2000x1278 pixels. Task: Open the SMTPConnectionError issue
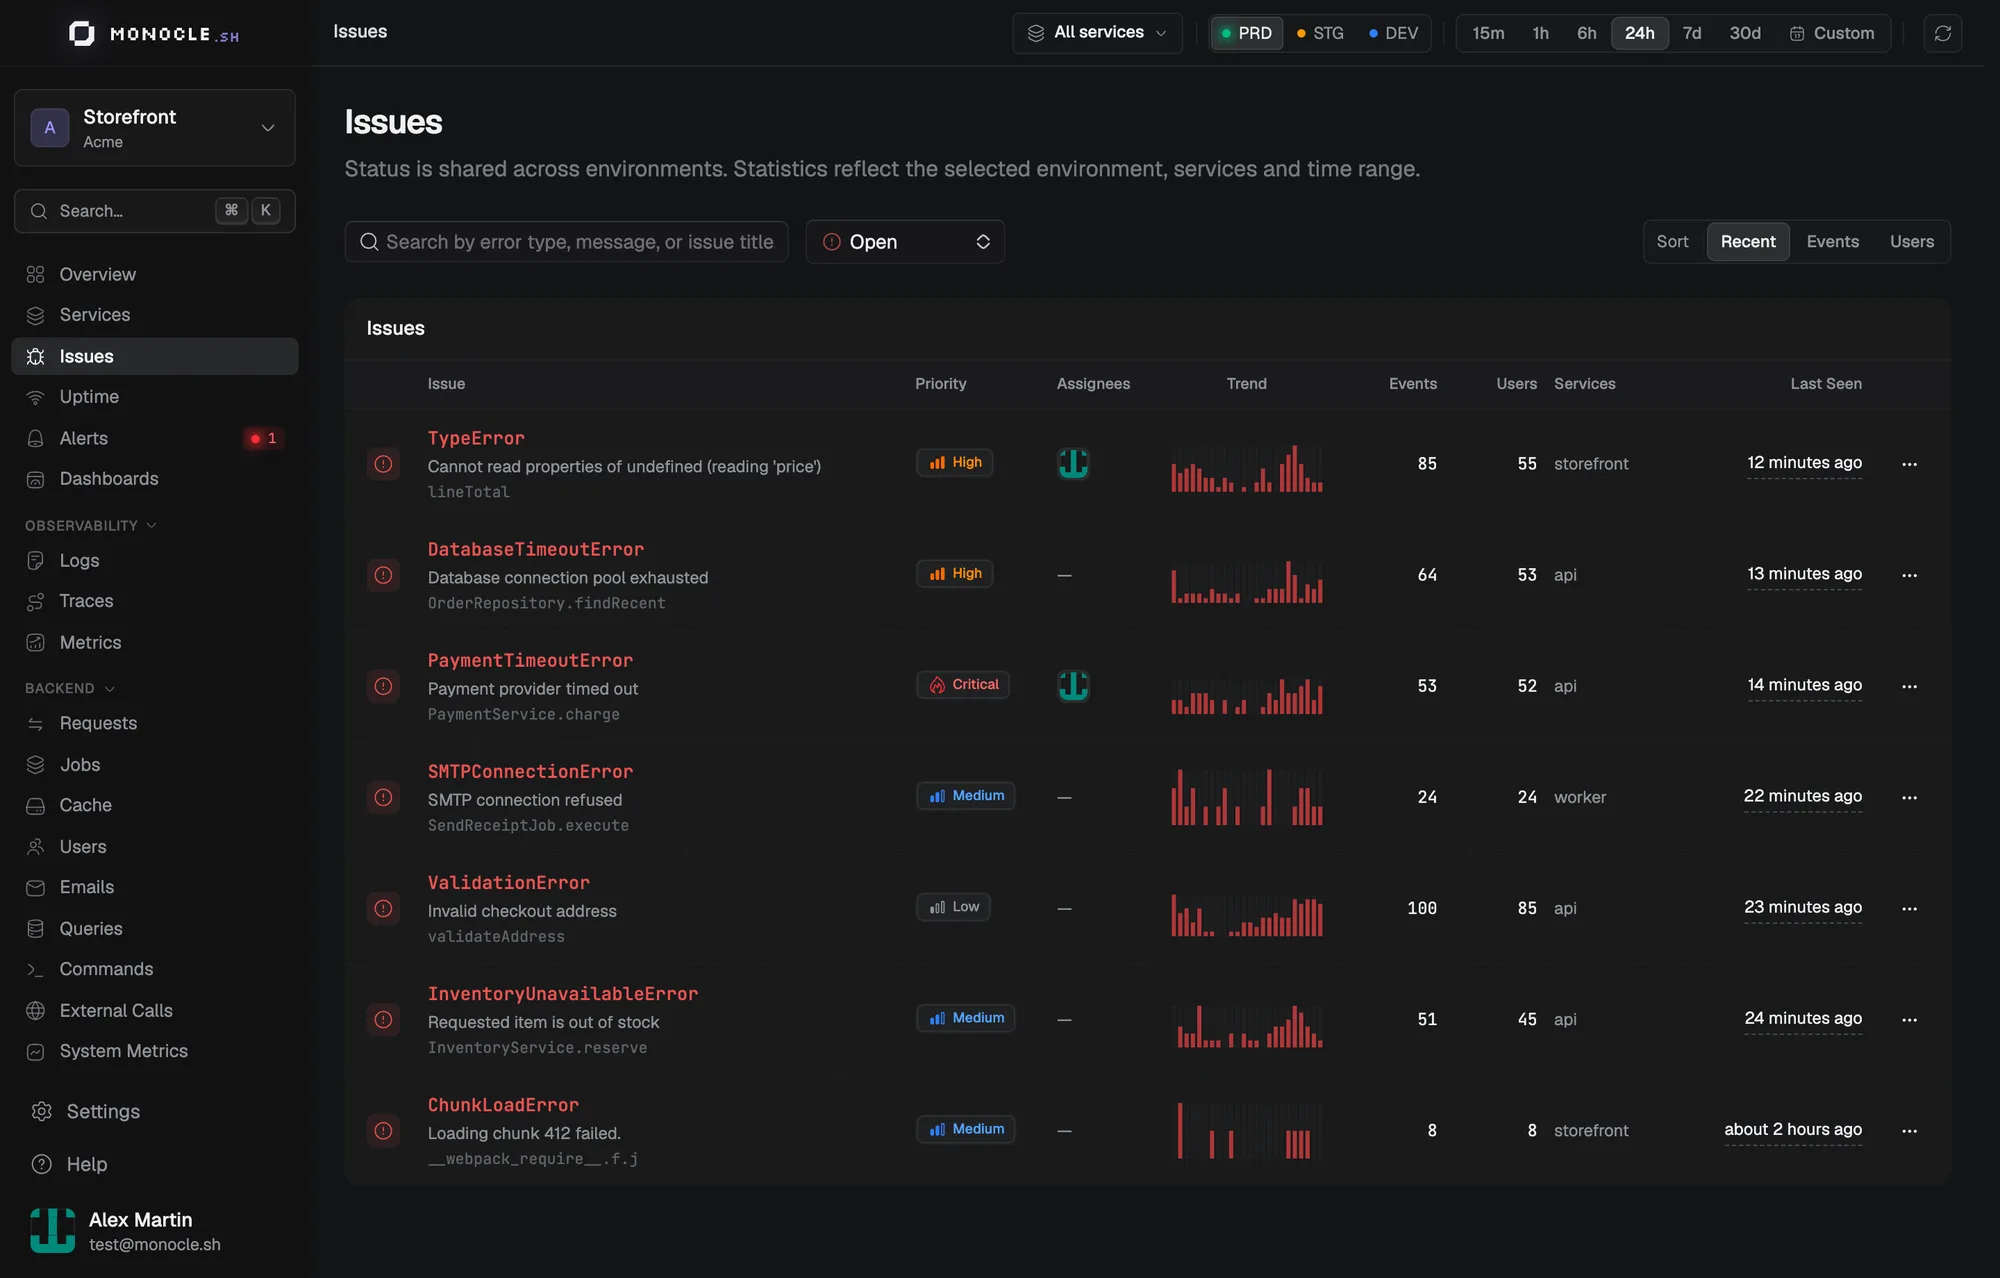tap(530, 771)
